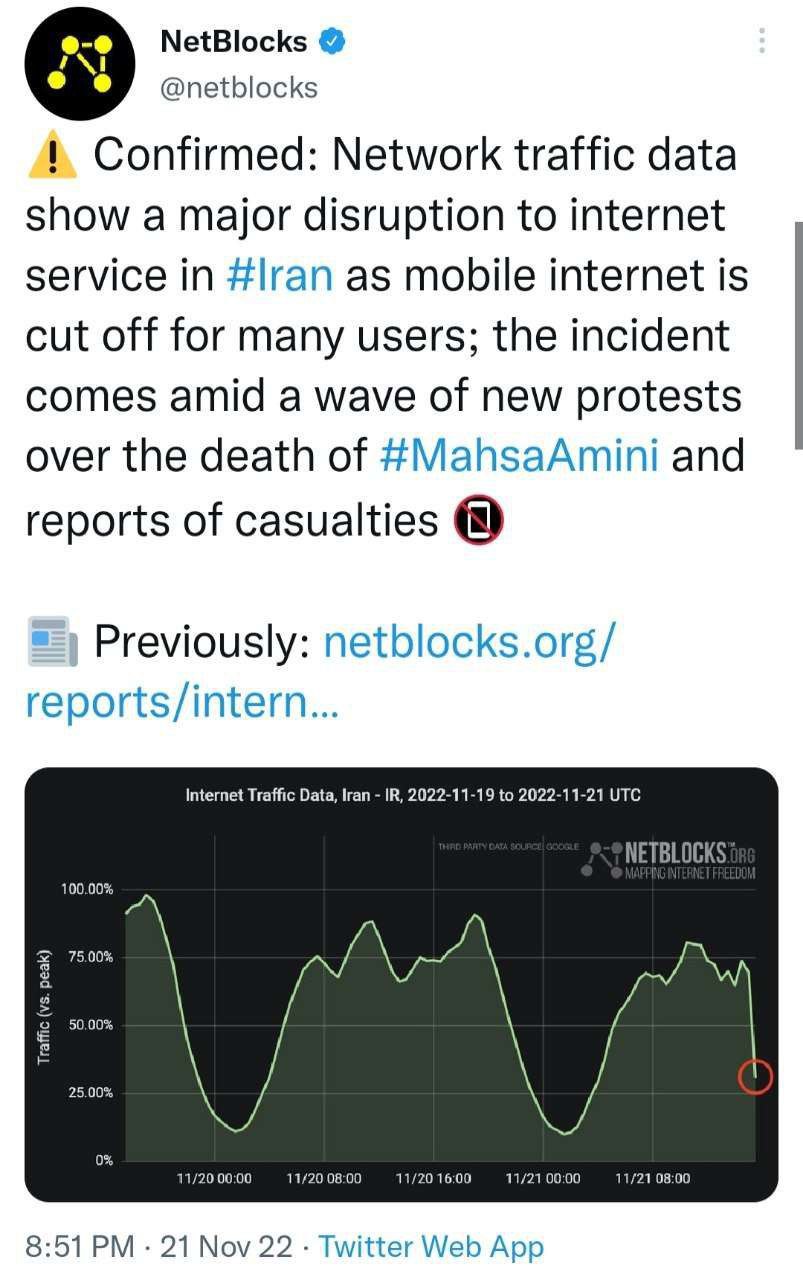The height and width of the screenshot is (1280, 803).
Task: Open the #MahsaAmini hashtag
Action: [520, 456]
